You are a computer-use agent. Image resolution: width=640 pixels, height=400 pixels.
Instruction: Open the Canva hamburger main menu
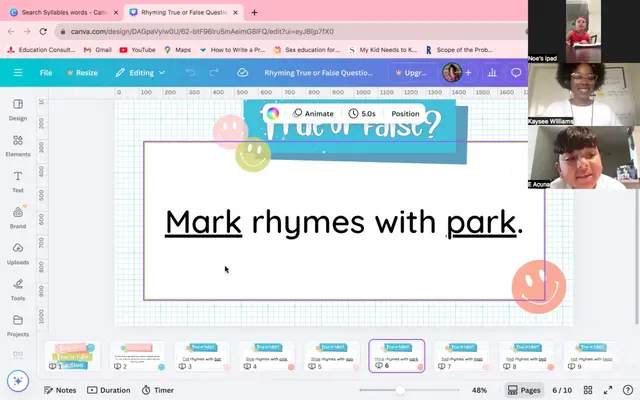[x=18, y=73]
